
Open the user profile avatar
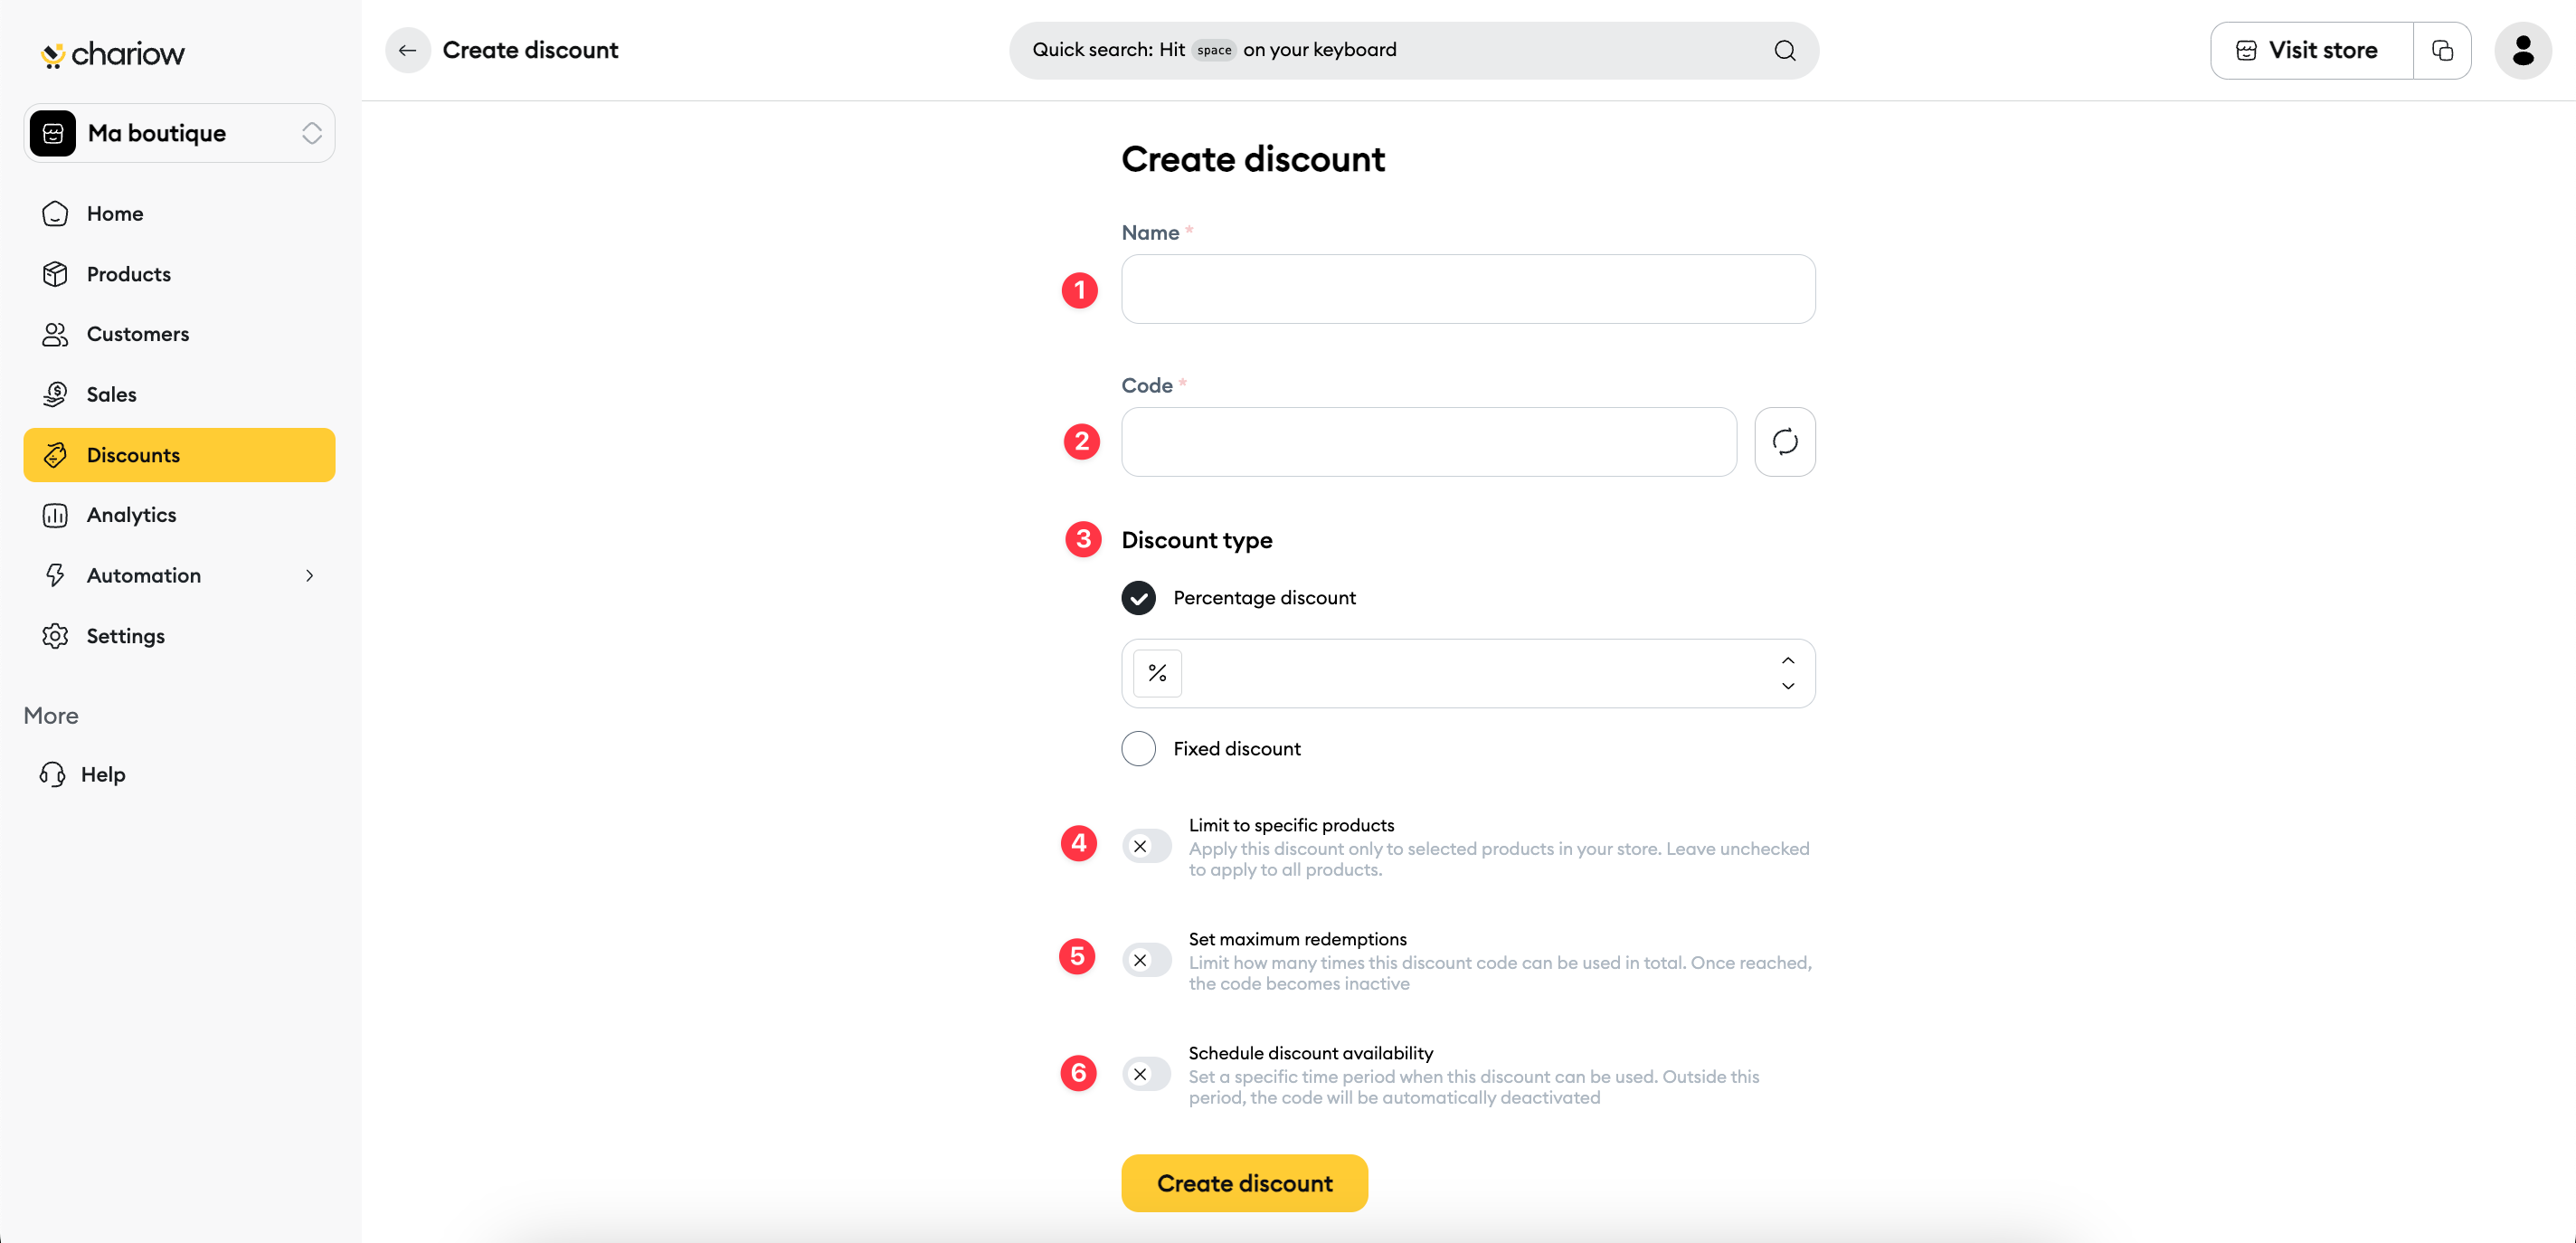[2522, 50]
